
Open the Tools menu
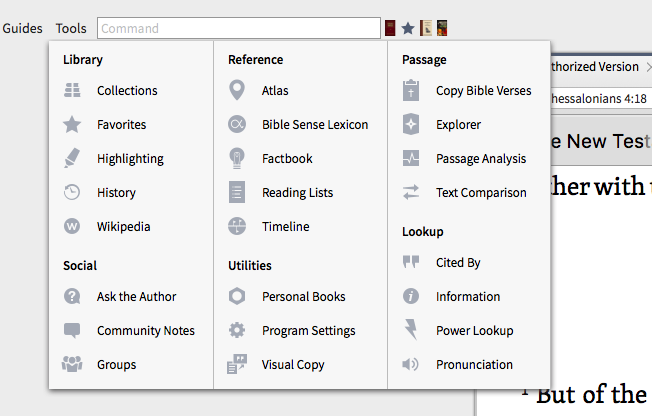pos(71,29)
